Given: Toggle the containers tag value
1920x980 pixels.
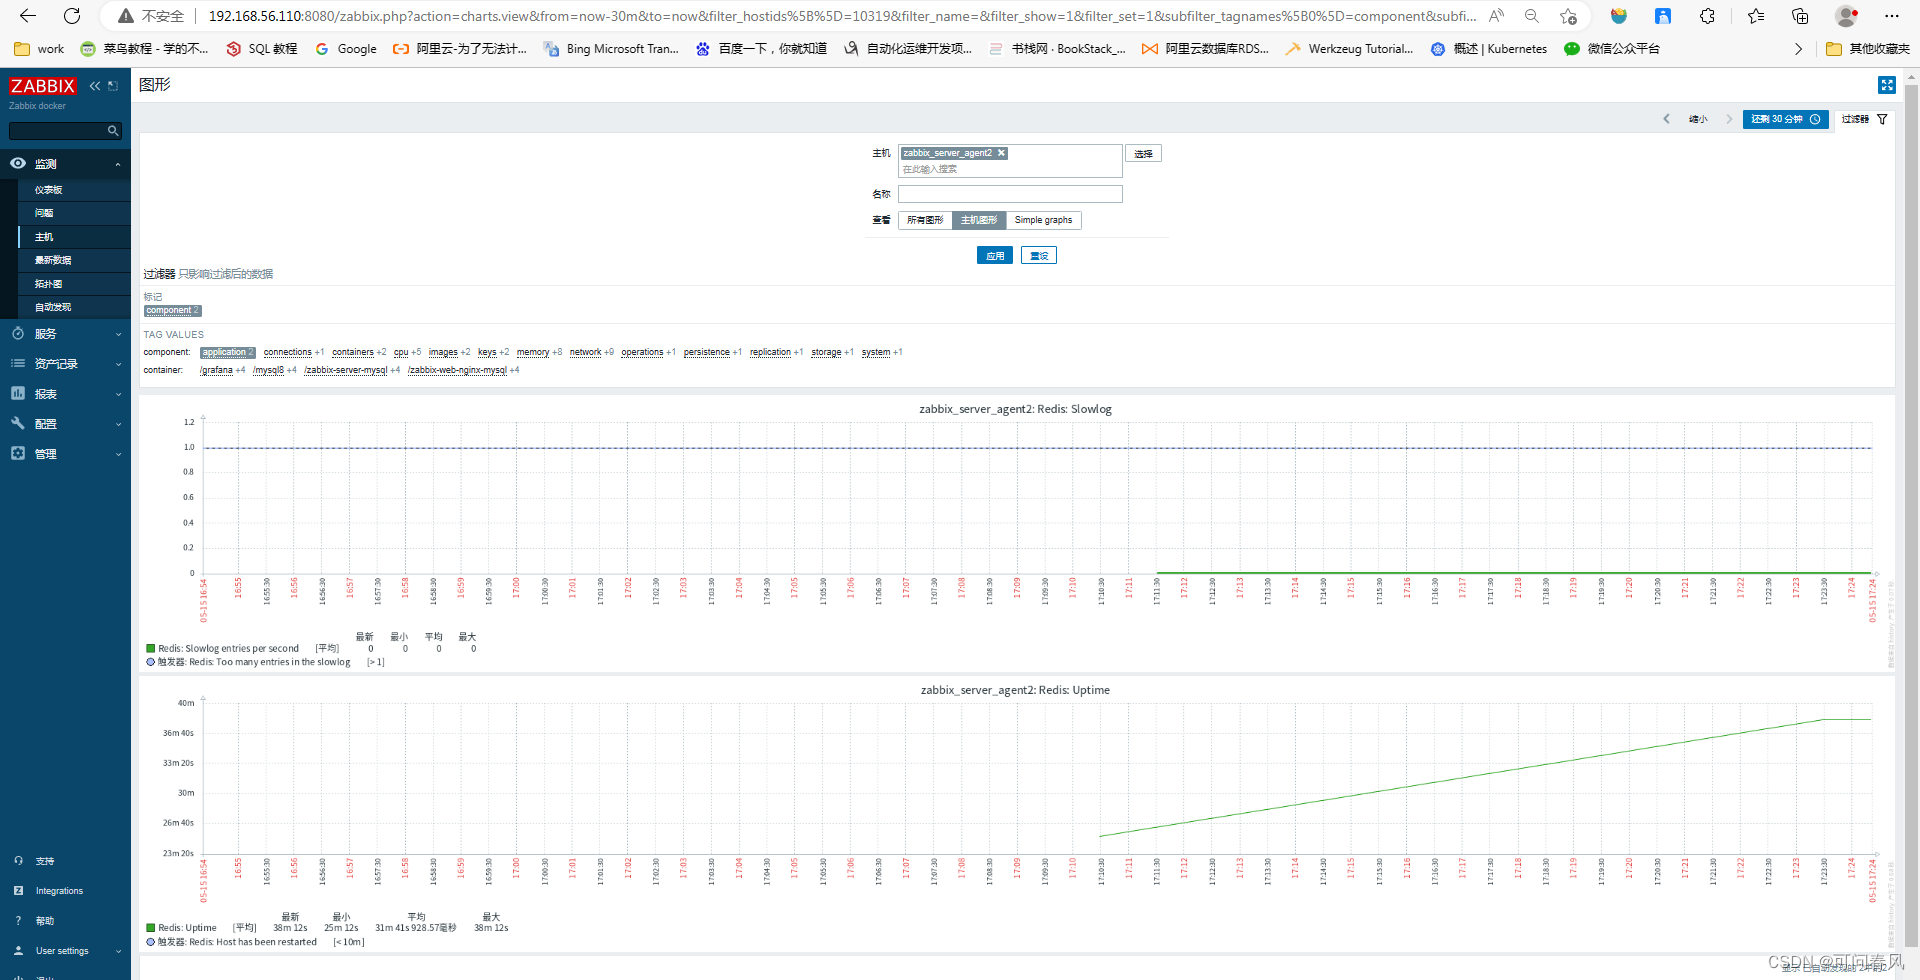Looking at the screenshot, I should [352, 352].
